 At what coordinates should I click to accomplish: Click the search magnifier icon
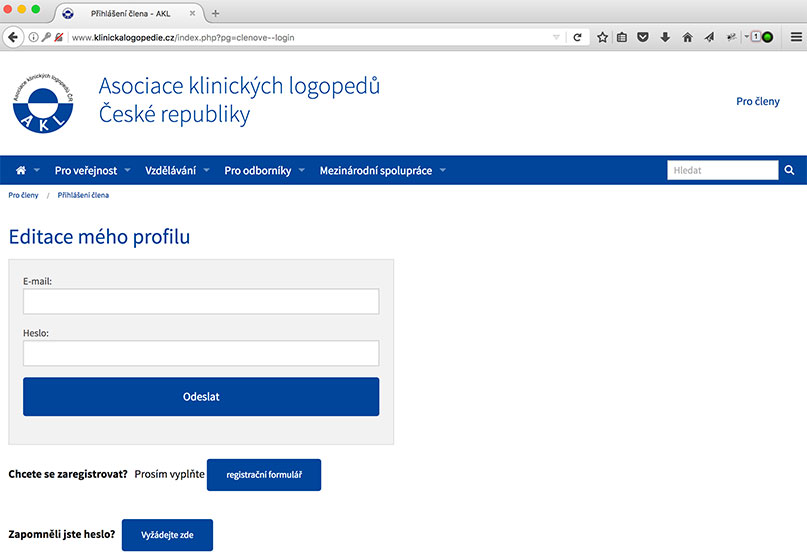[789, 170]
